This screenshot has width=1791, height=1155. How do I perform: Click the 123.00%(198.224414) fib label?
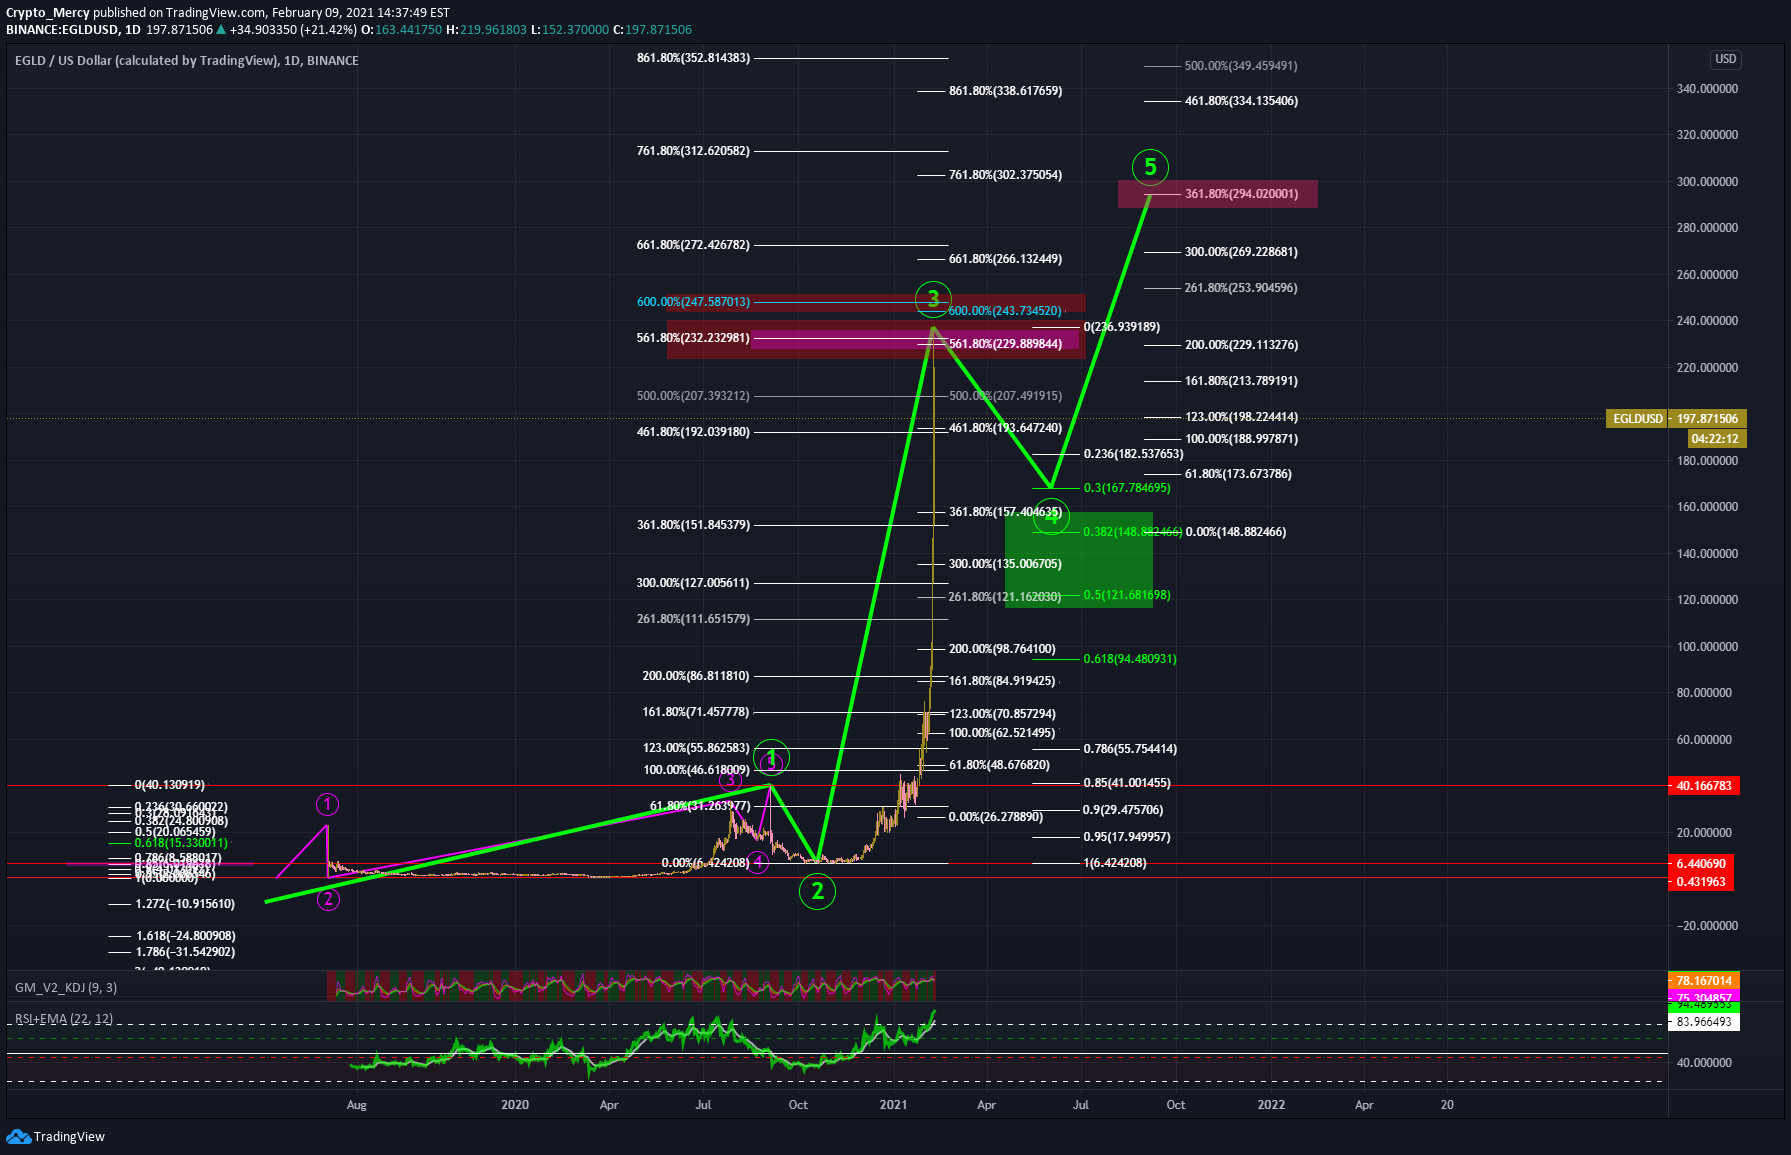(x=1241, y=417)
